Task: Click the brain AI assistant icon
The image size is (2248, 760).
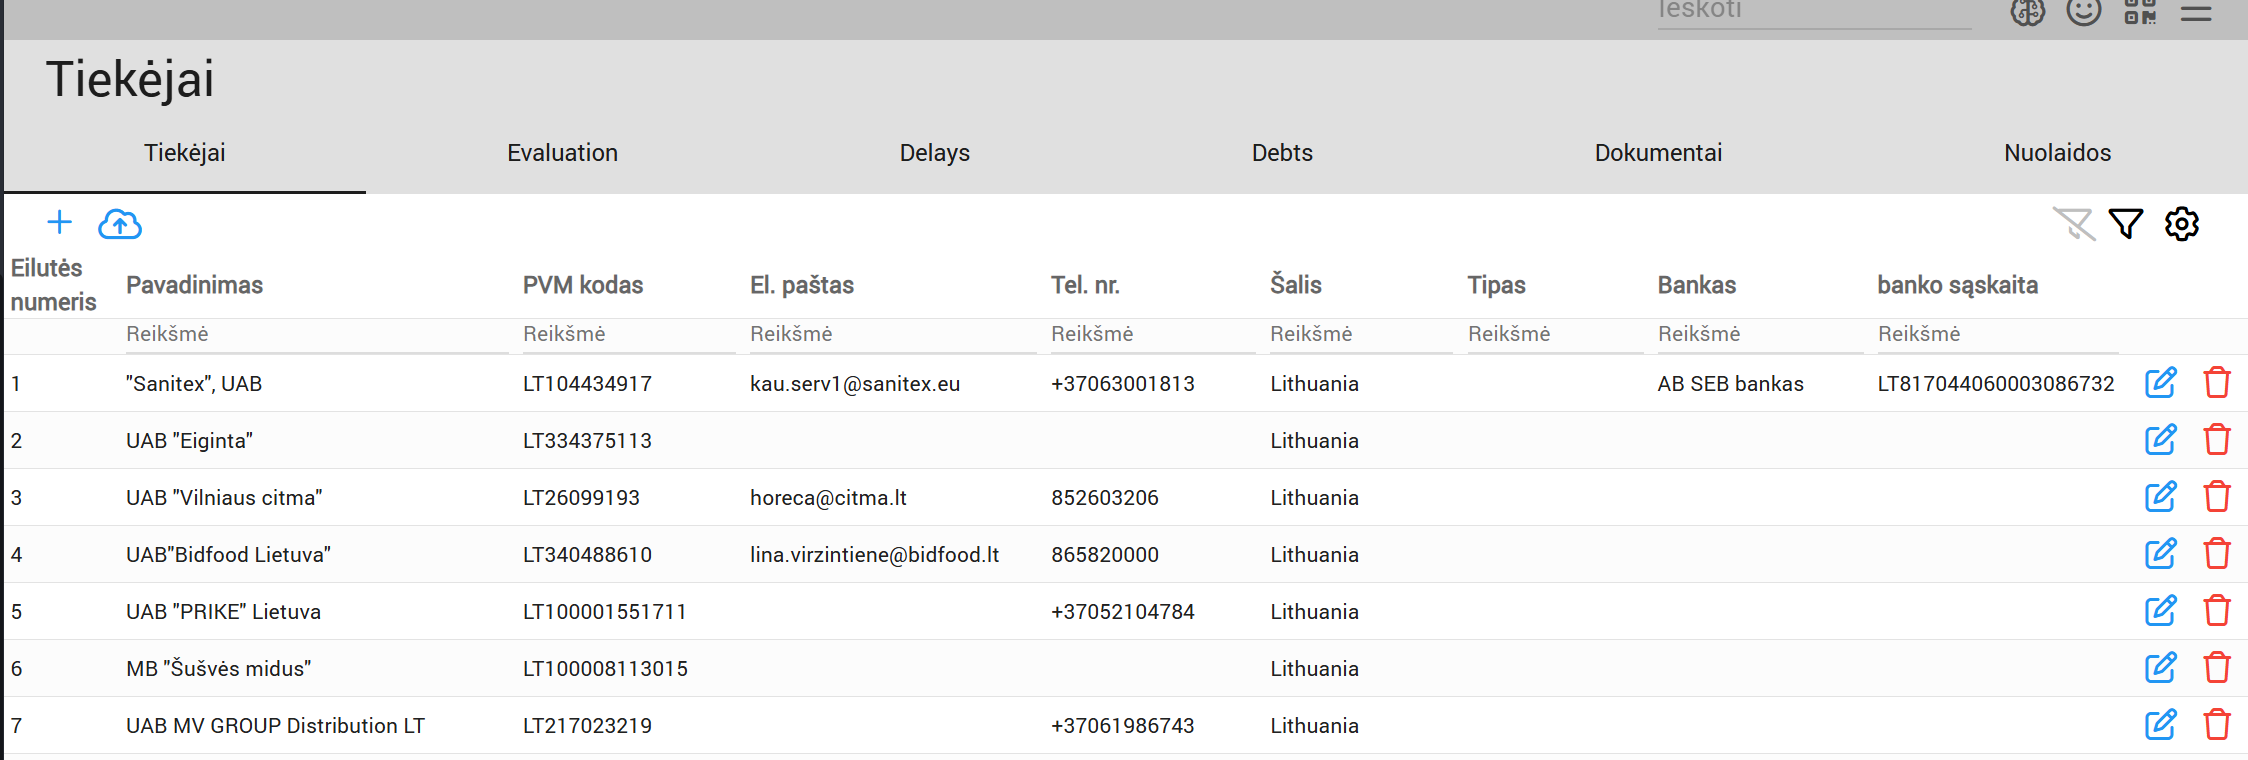Action: (2028, 12)
